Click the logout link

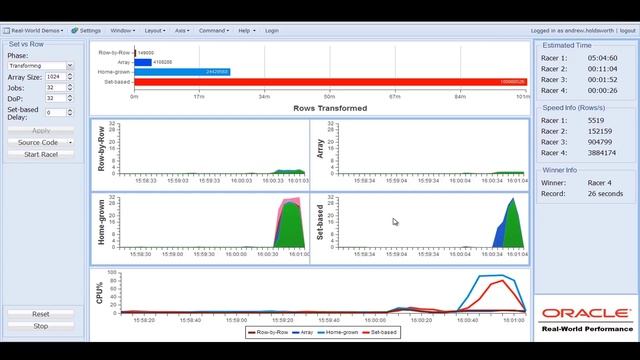[x=627, y=31]
